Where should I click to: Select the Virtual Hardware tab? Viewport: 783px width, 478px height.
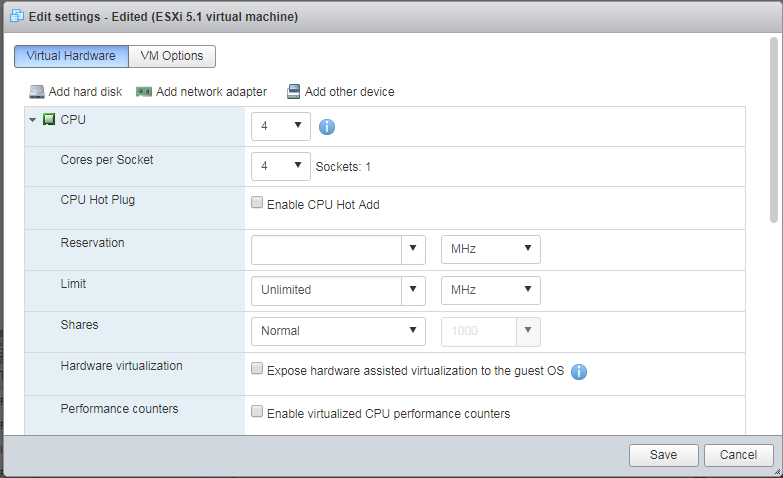(x=71, y=57)
